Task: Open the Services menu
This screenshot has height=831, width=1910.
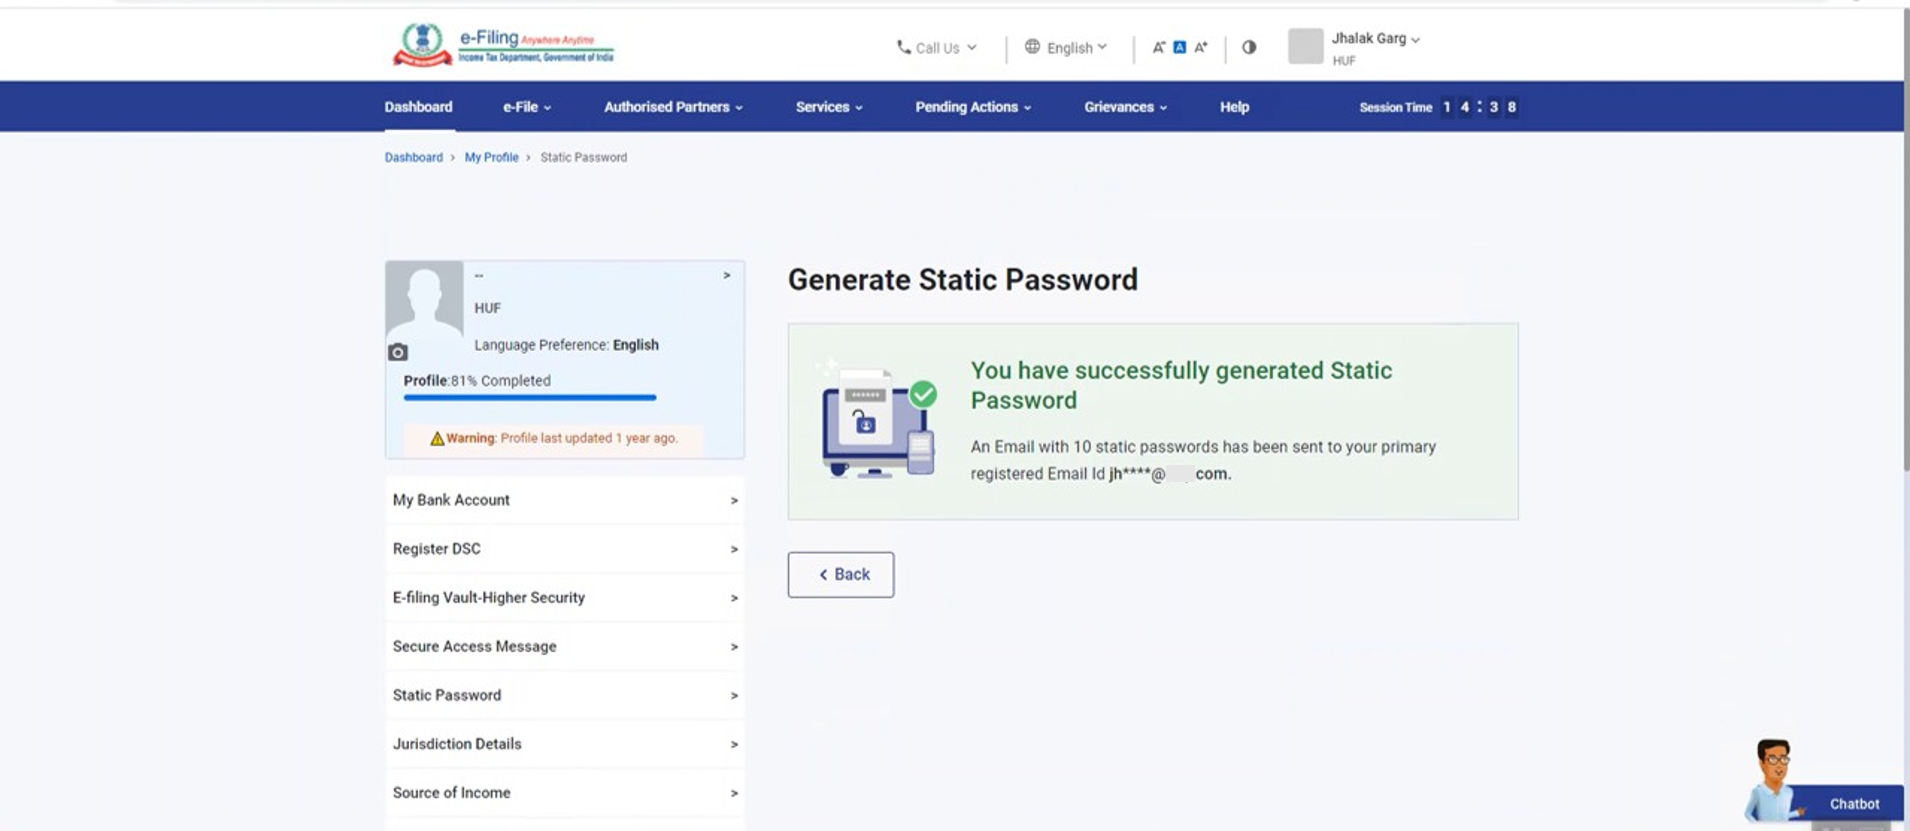Action: pyautogui.click(x=828, y=107)
